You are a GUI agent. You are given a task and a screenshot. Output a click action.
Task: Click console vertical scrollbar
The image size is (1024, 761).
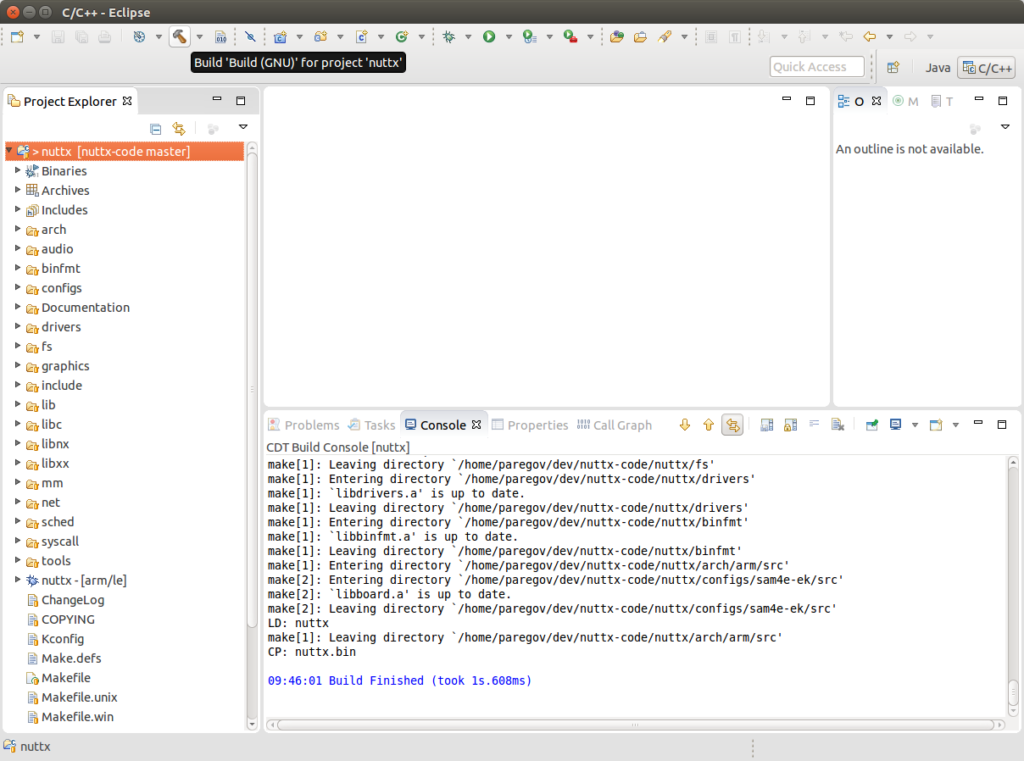click(x=1013, y=587)
